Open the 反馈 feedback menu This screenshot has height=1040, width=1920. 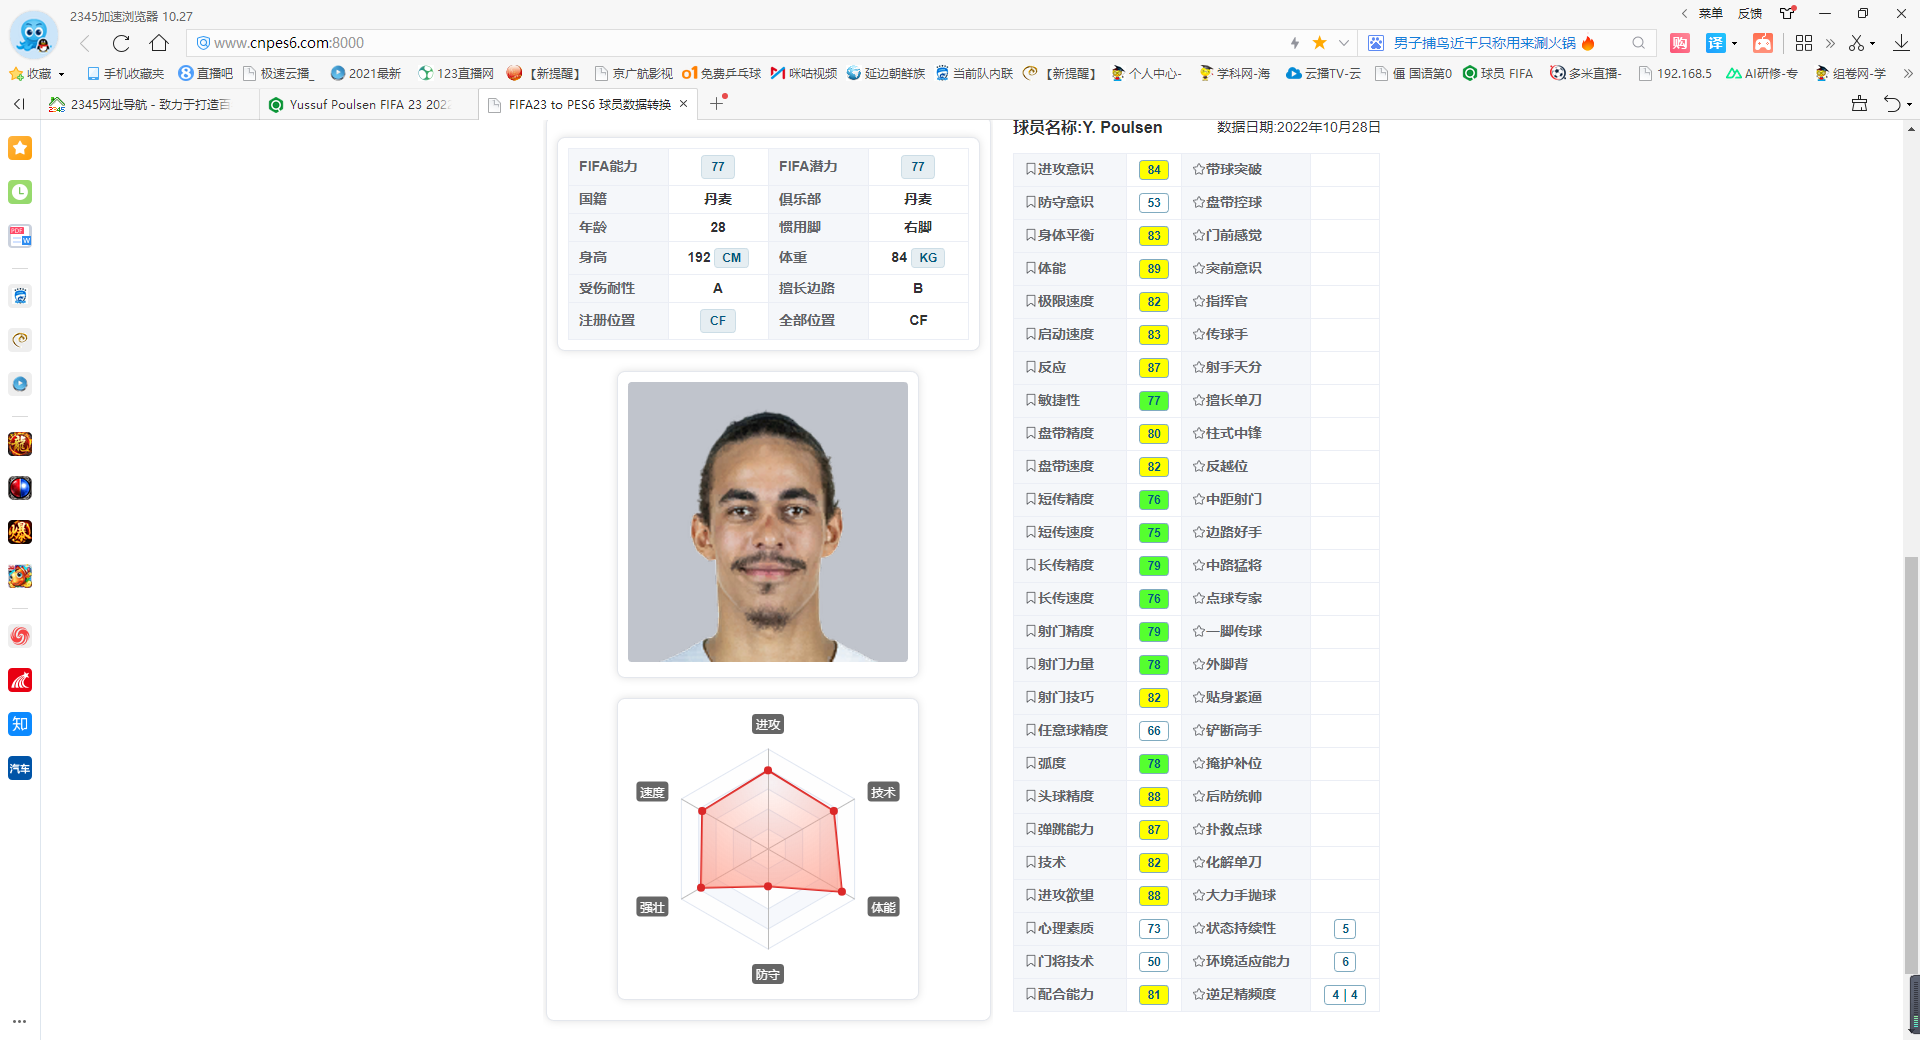pos(1749,14)
